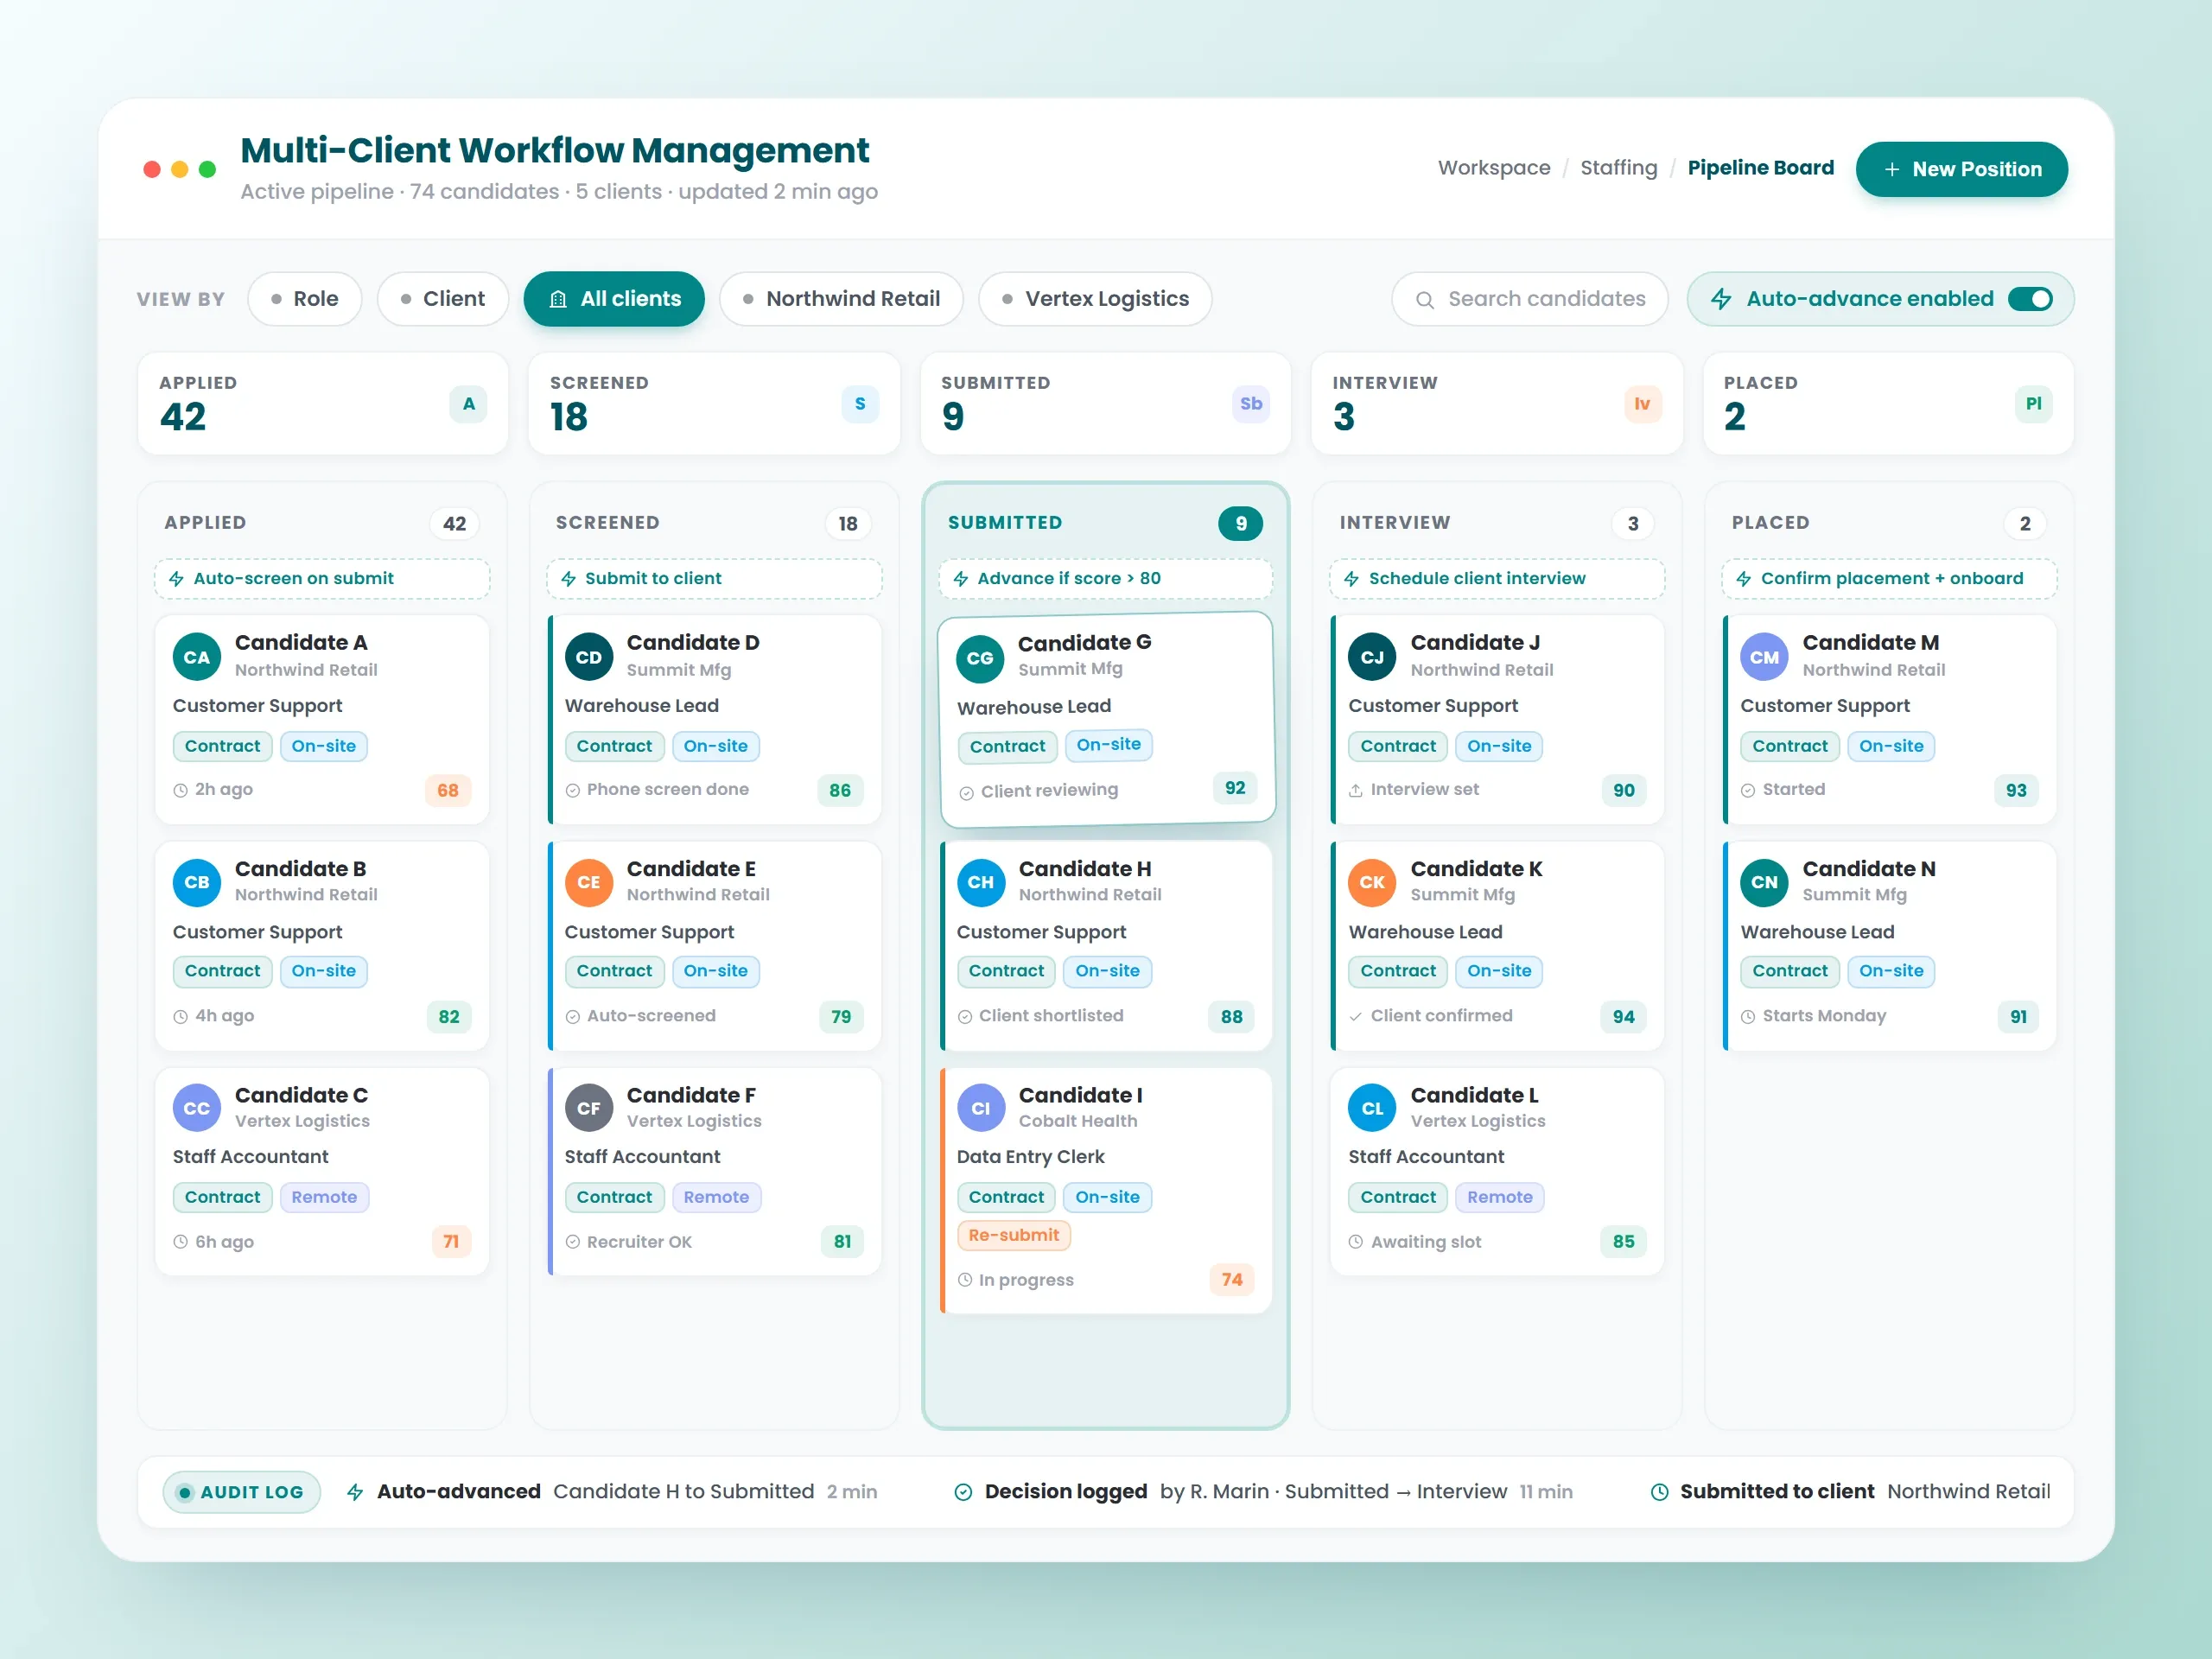Image resolution: width=2212 pixels, height=1659 pixels.
Task: Click the On-site tag on Candidate M
Action: pos(1891,746)
